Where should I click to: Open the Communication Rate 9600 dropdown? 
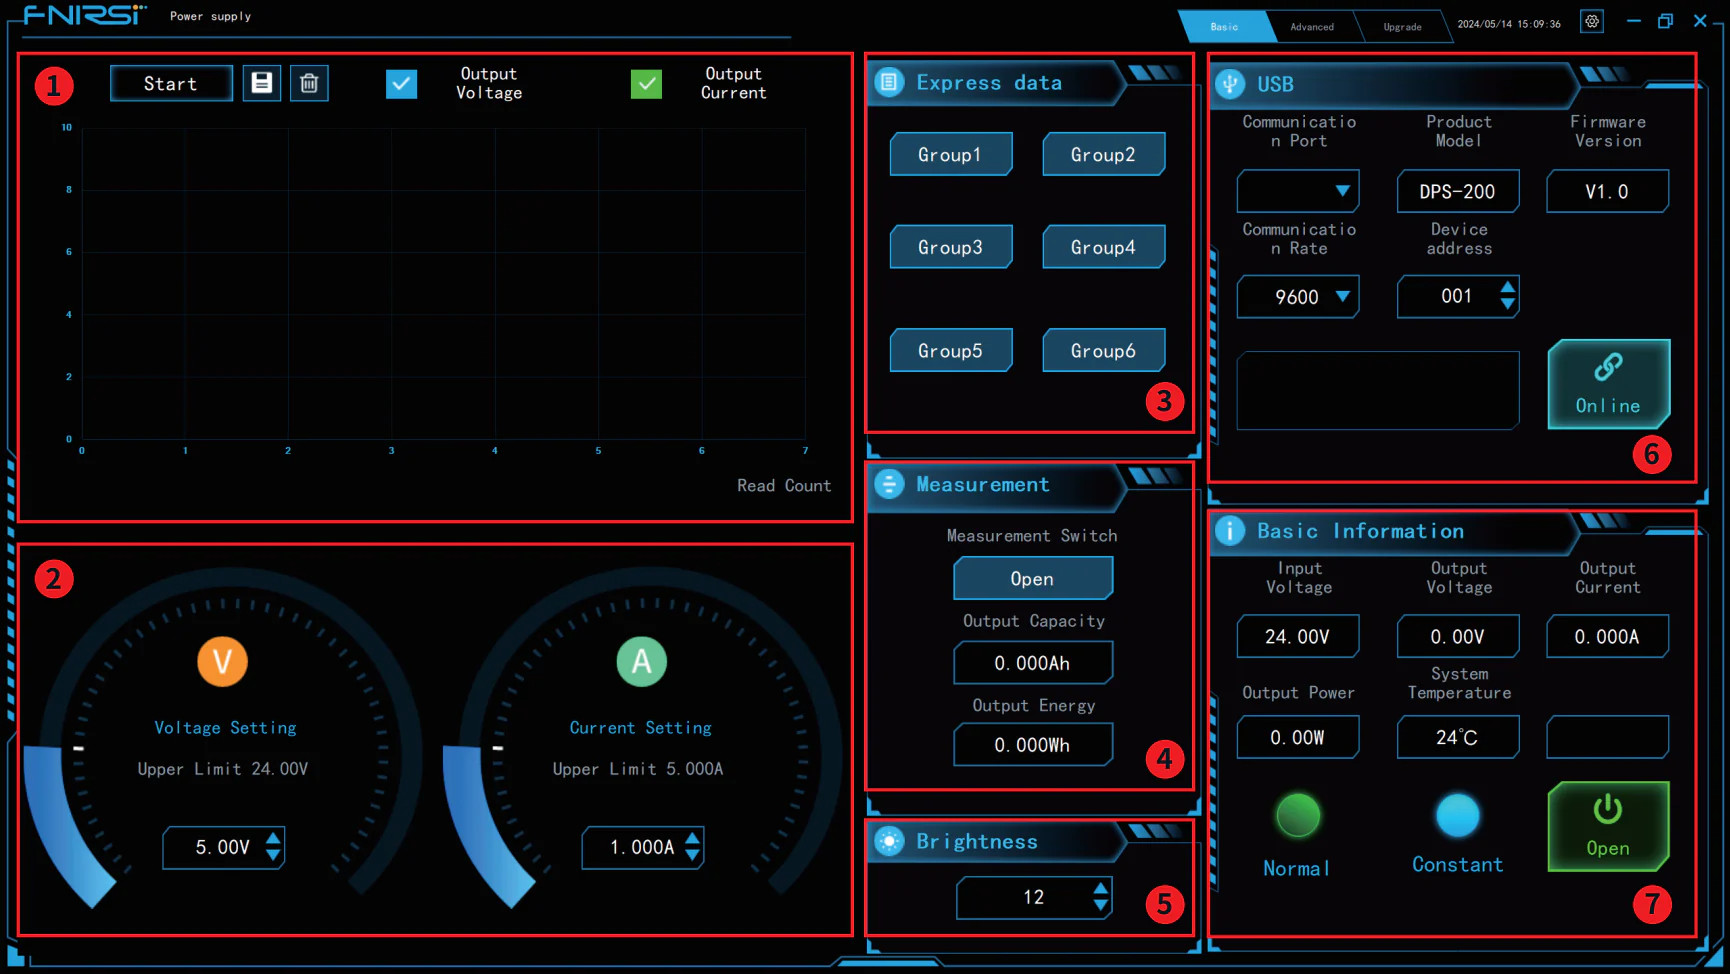tap(1342, 297)
